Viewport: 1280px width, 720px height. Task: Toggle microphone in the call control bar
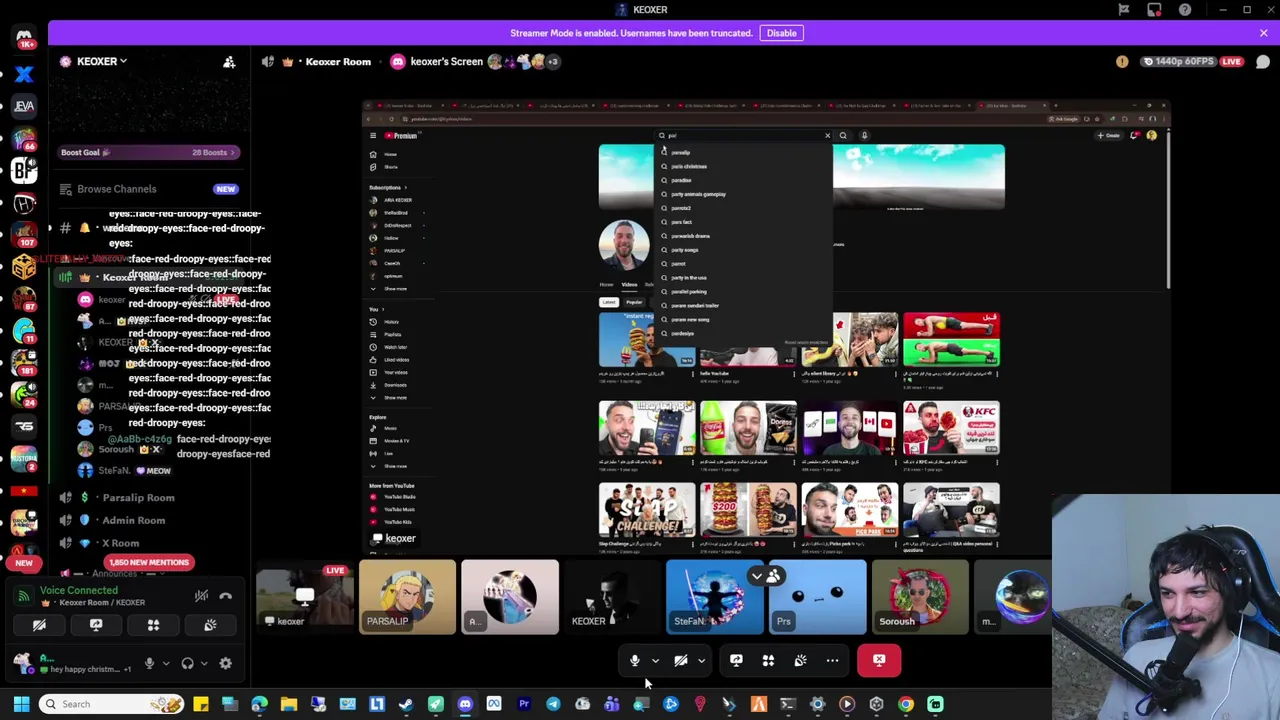click(x=634, y=660)
